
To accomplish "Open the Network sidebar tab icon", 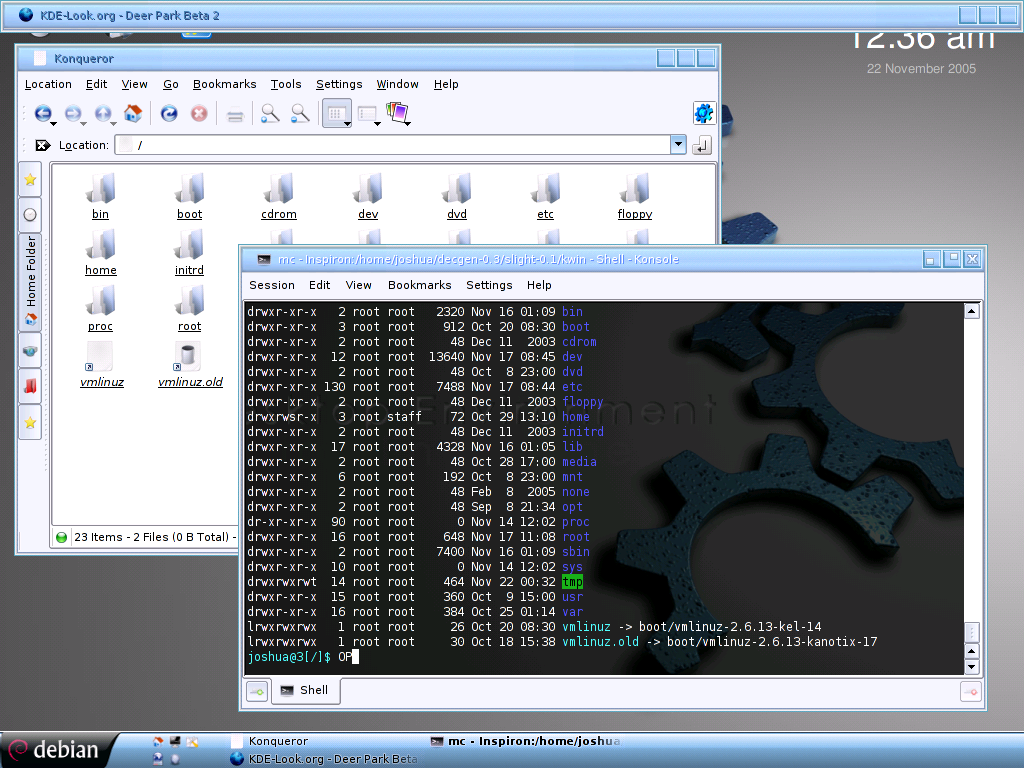I will pos(30,351).
